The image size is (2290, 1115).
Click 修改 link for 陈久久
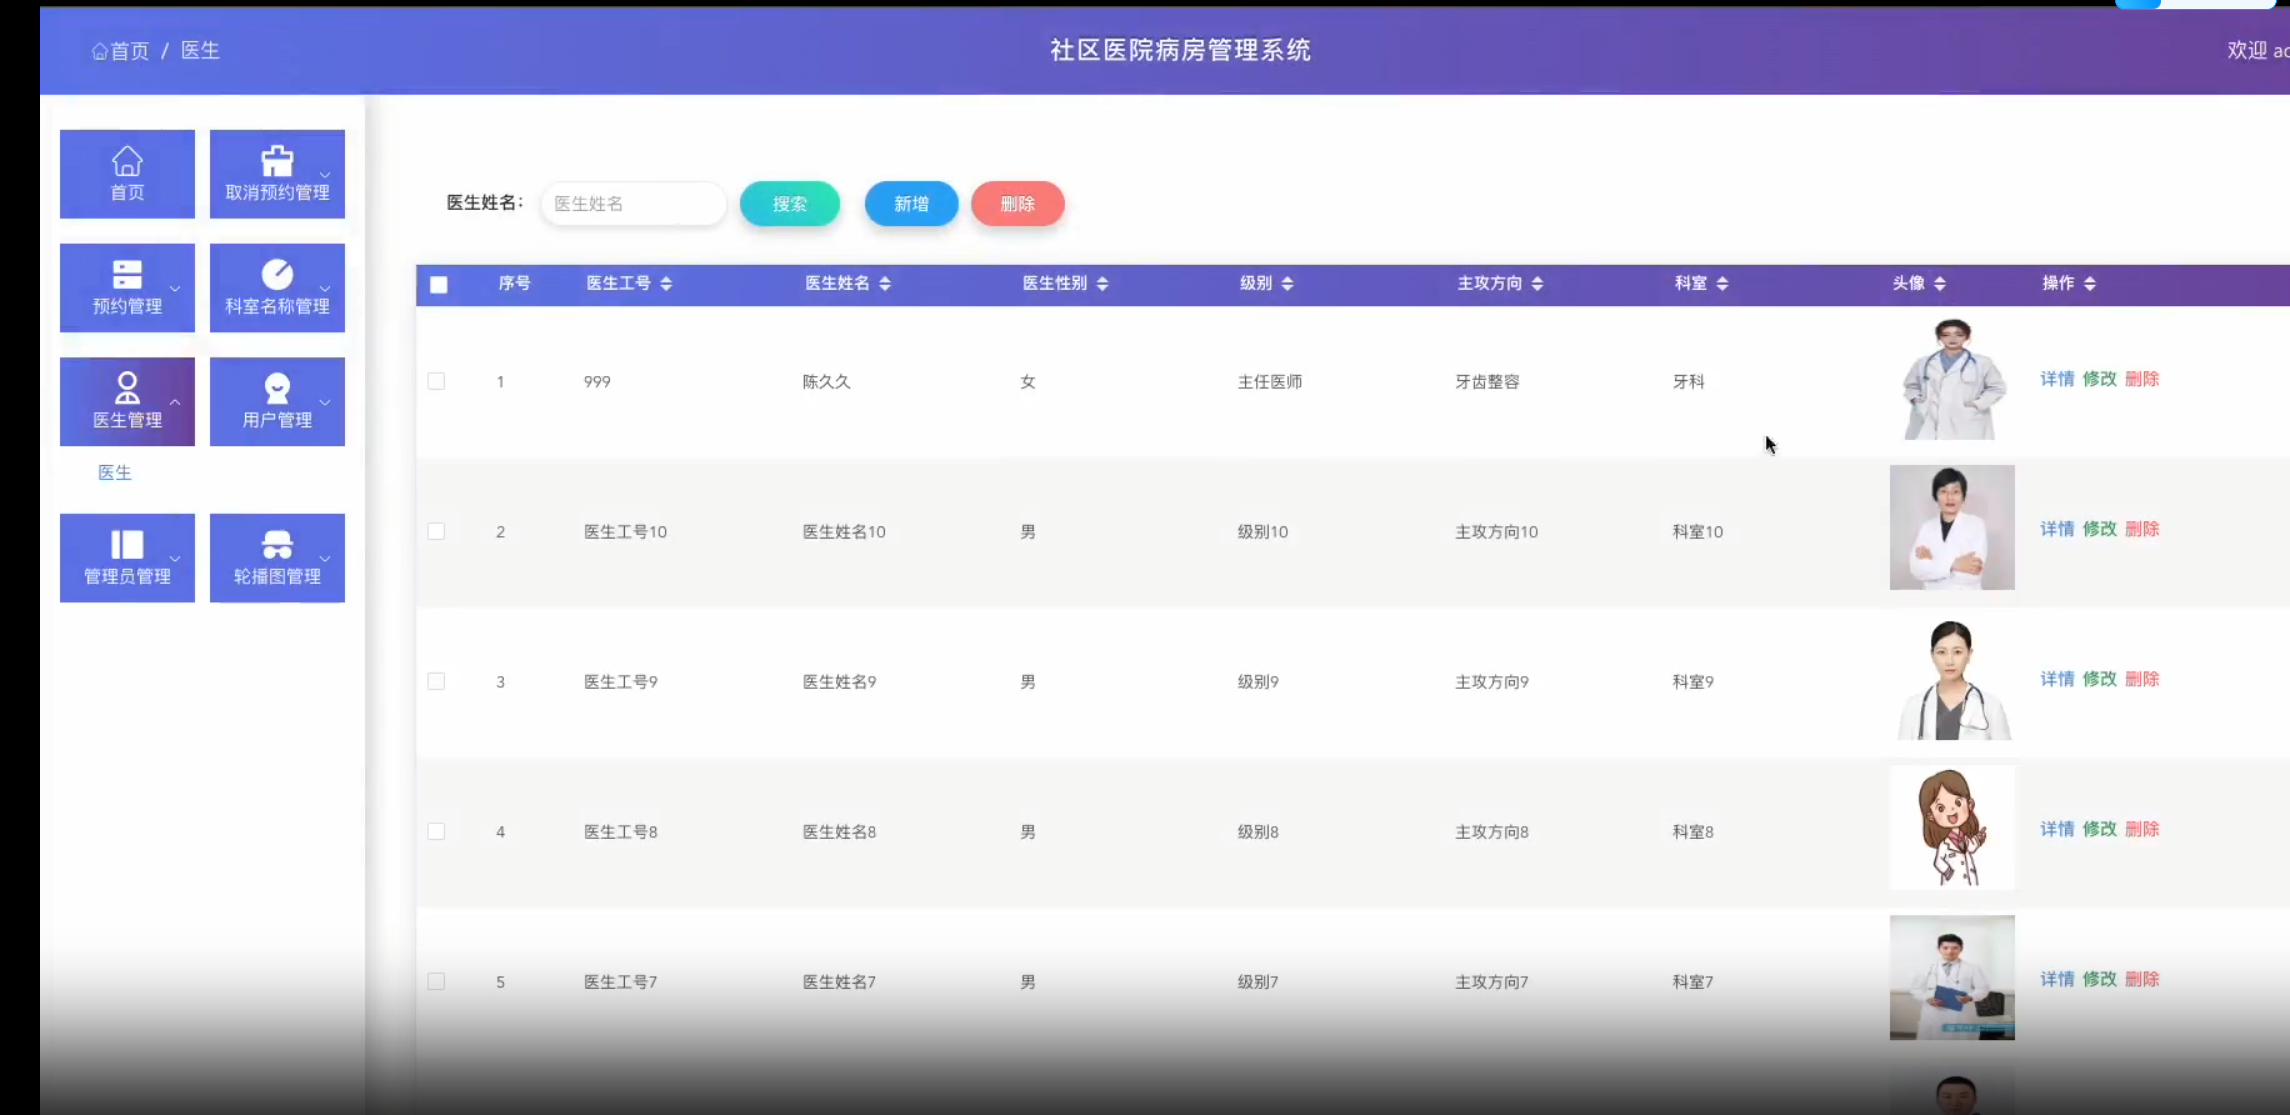click(x=2099, y=379)
